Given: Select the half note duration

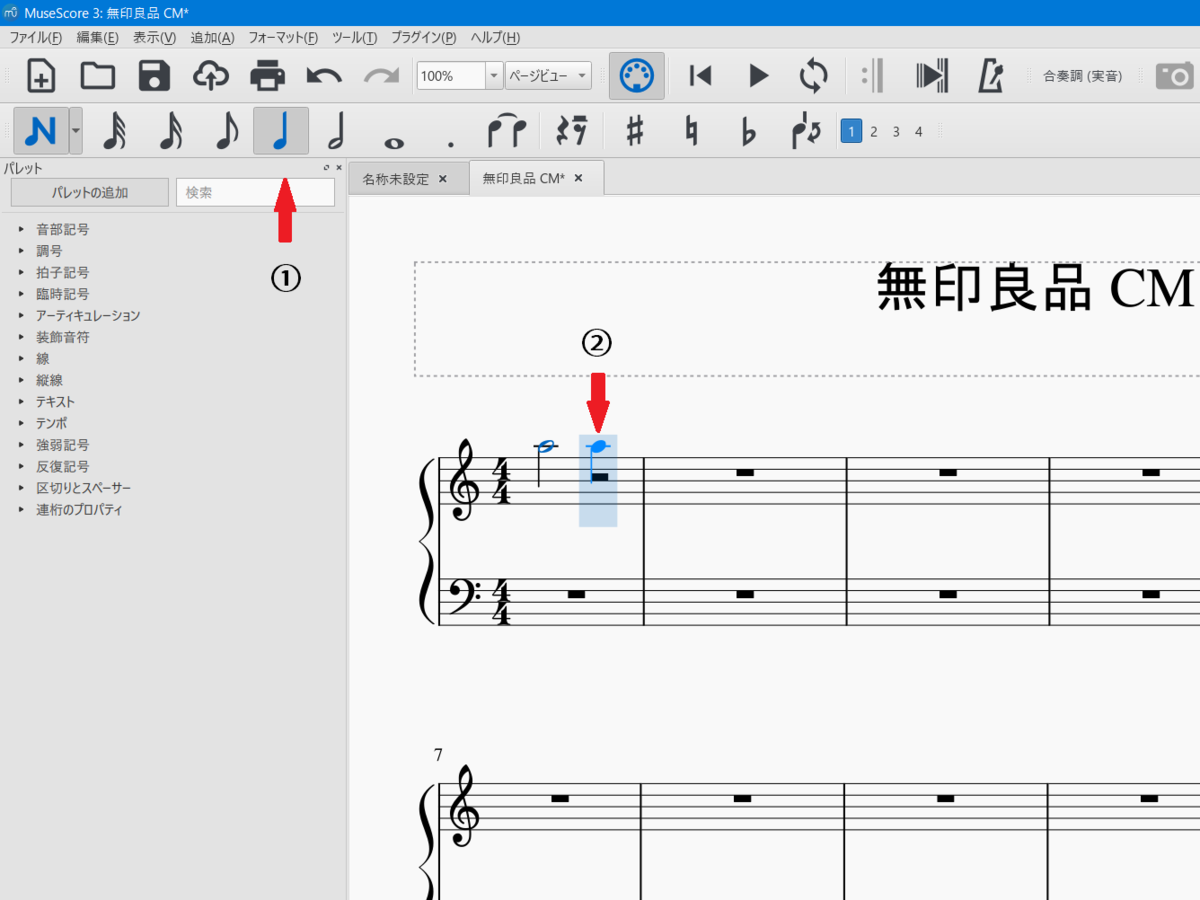Looking at the screenshot, I should coord(337,131).
